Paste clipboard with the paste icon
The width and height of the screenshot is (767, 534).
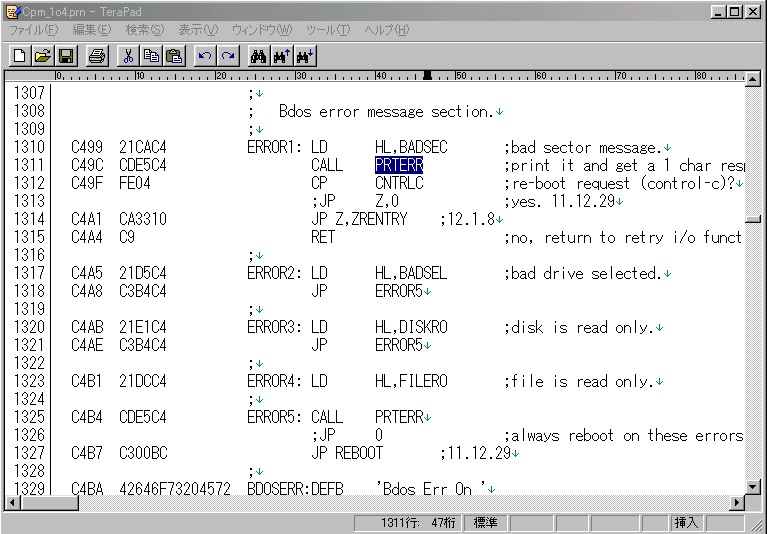[174, 56]
